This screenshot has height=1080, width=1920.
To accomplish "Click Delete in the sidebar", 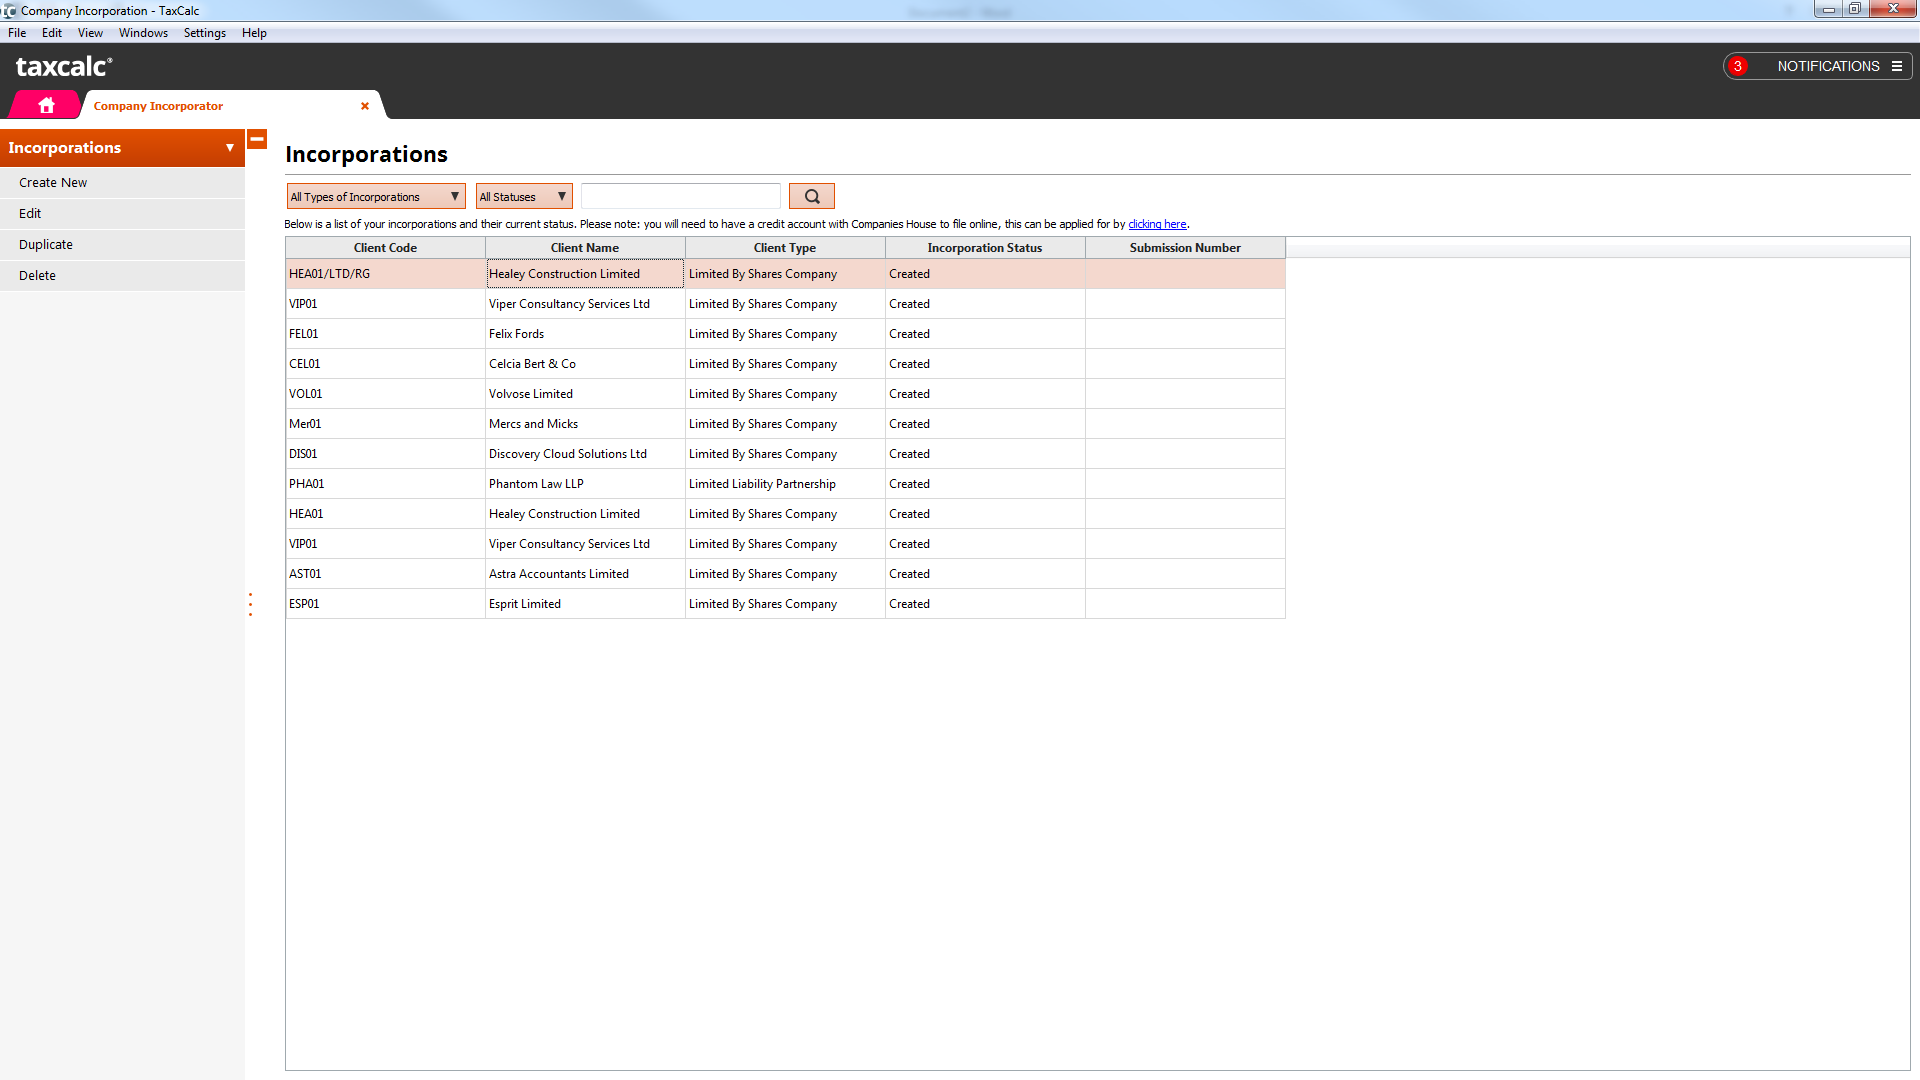I will coord(37,276).
